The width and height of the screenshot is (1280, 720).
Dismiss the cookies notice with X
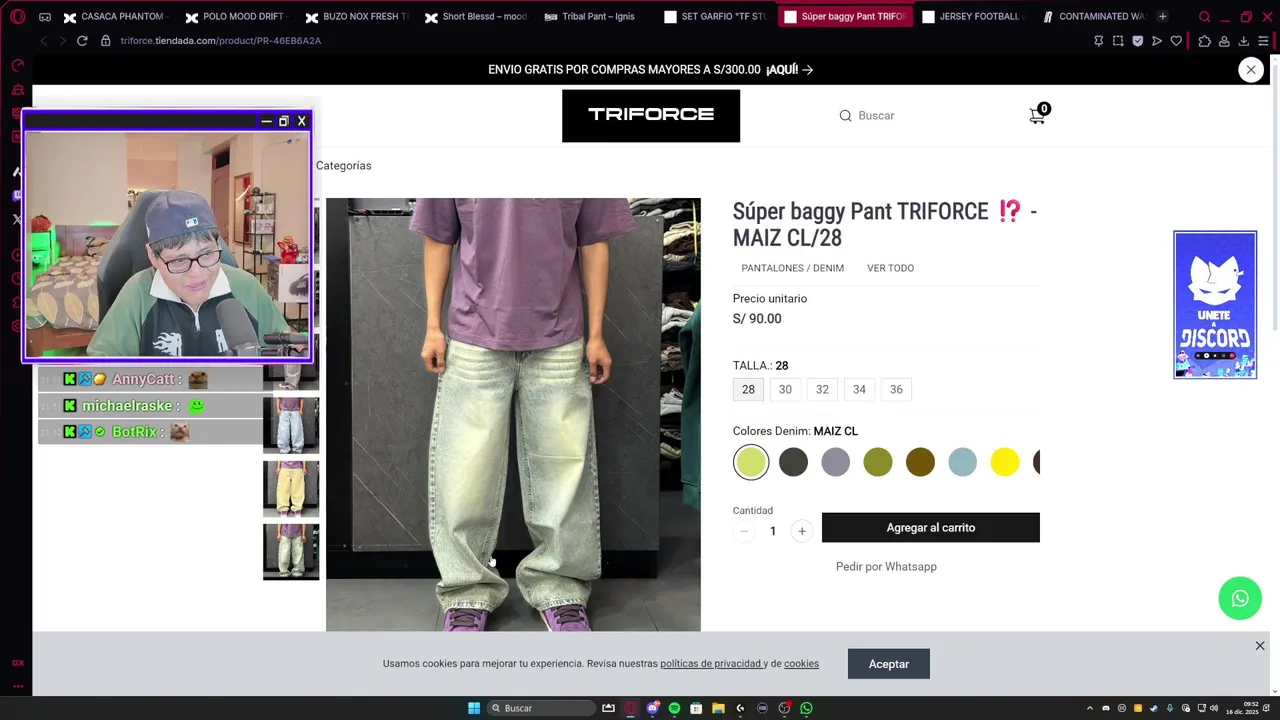click(x=1260, y=646)
